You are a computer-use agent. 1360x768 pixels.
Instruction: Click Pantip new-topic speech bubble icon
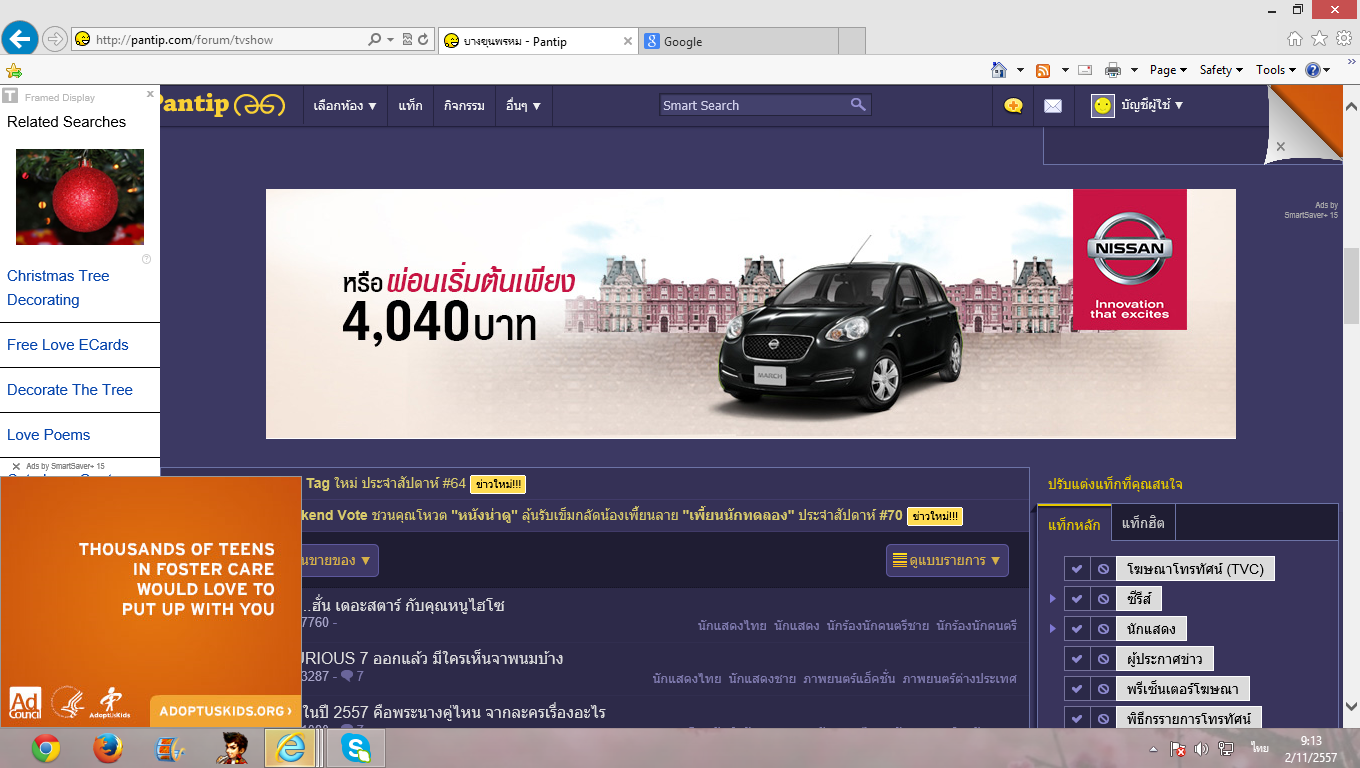coord(1013,106)
